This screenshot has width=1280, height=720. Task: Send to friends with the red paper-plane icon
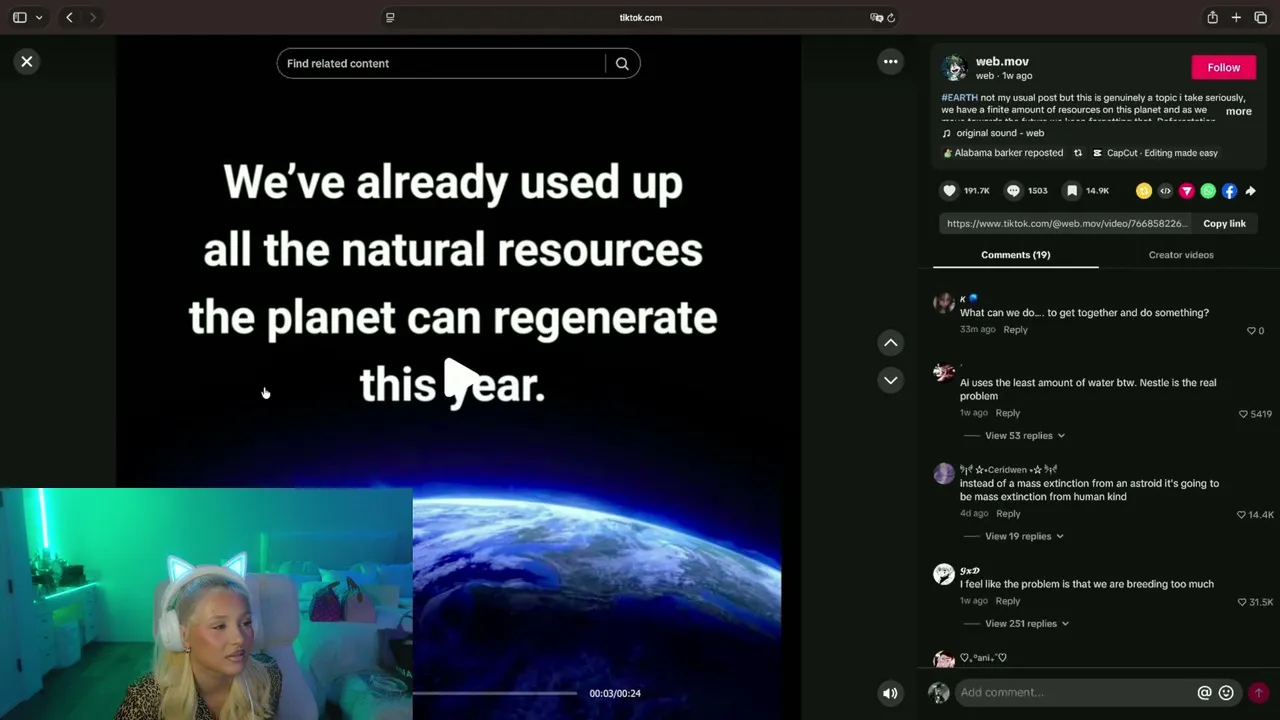pyautogui.click(x=1187, y=191)
